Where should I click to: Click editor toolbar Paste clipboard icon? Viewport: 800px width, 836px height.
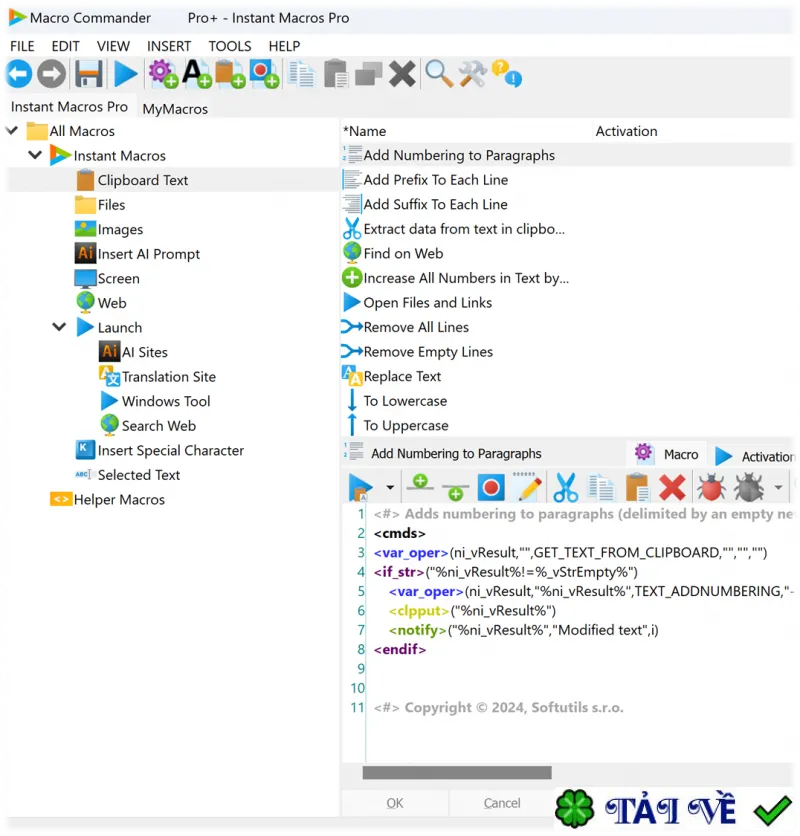coord(637,487)
